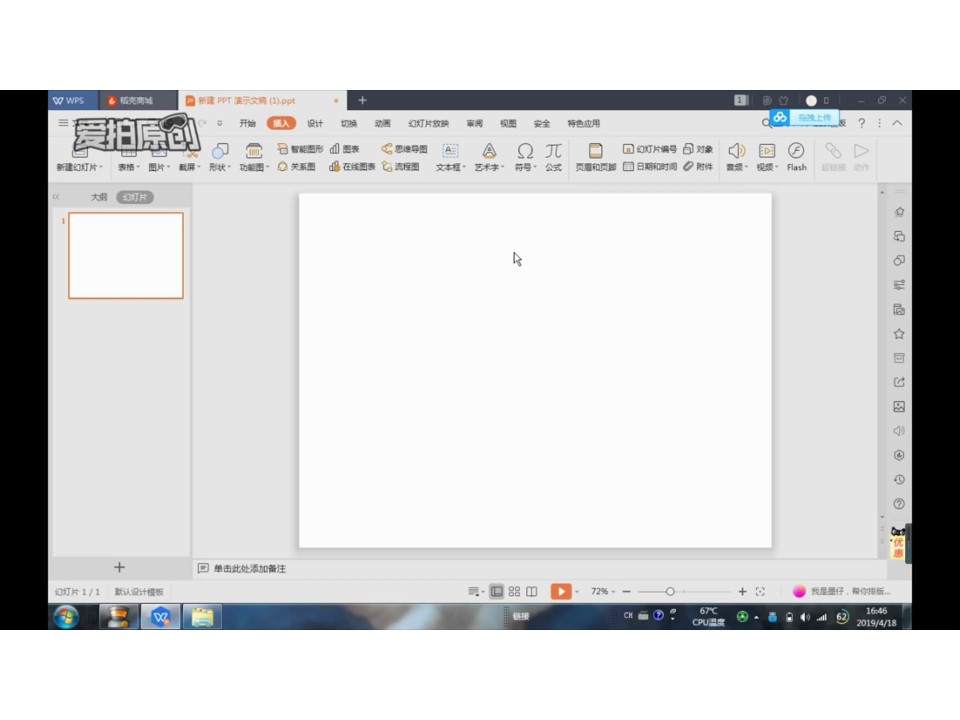Insert an 附件 attachment
This screenshot has width=960, height=720.
click(x=698, y=167)
